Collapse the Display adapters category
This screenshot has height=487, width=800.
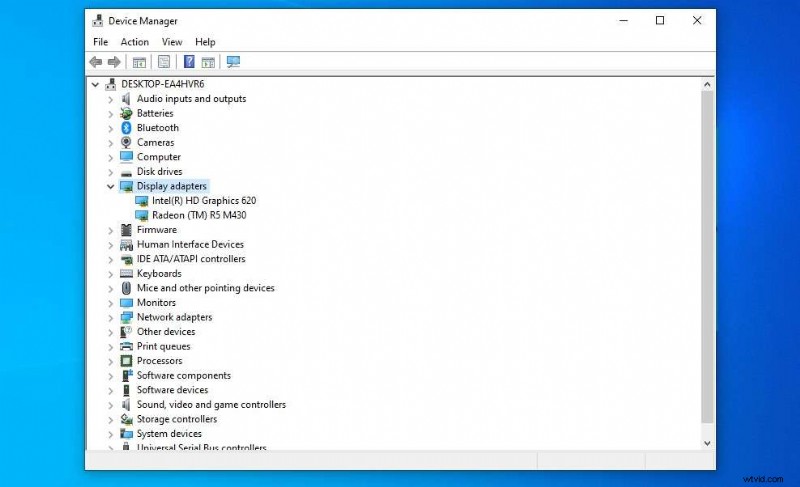tap(110, 186)
